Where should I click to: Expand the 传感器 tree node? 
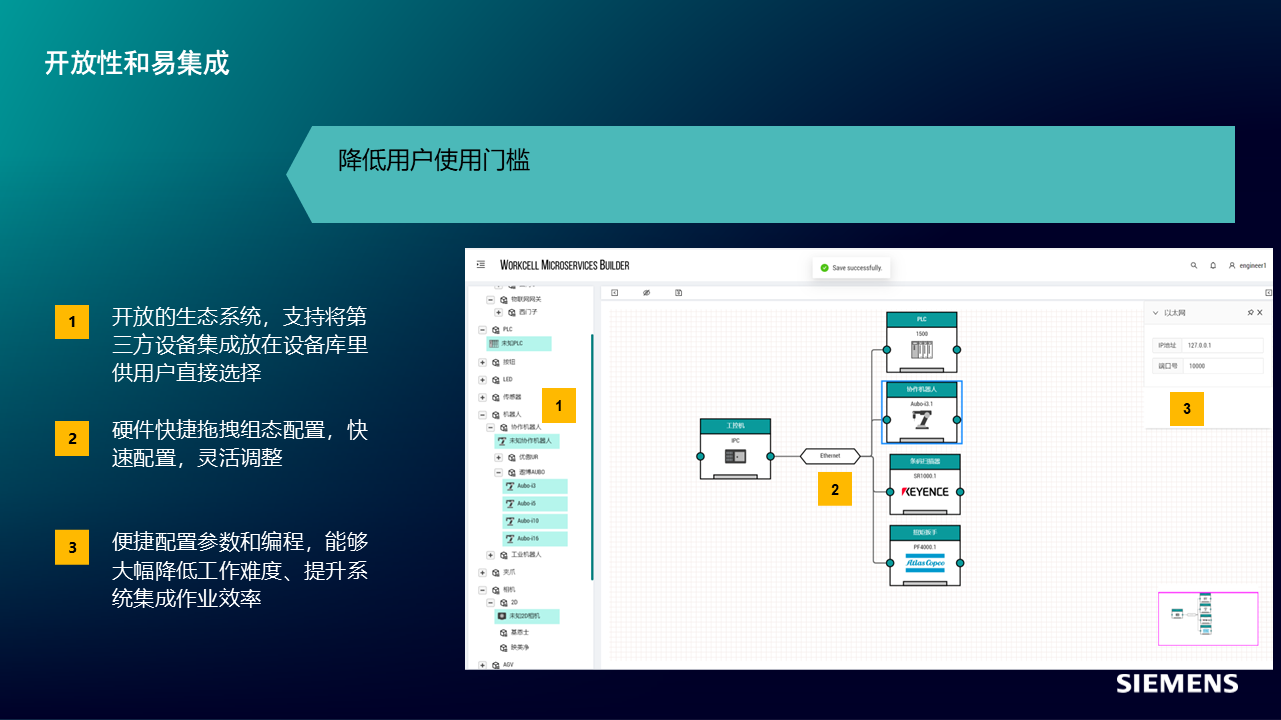(x=482, y=397)
